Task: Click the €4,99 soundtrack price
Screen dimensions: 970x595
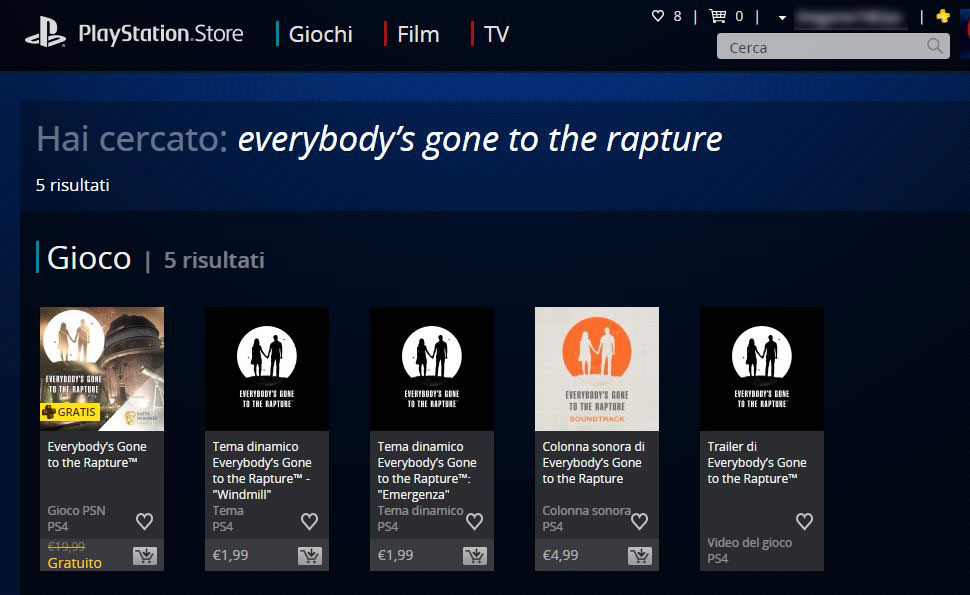Action: tap(560, 555)
